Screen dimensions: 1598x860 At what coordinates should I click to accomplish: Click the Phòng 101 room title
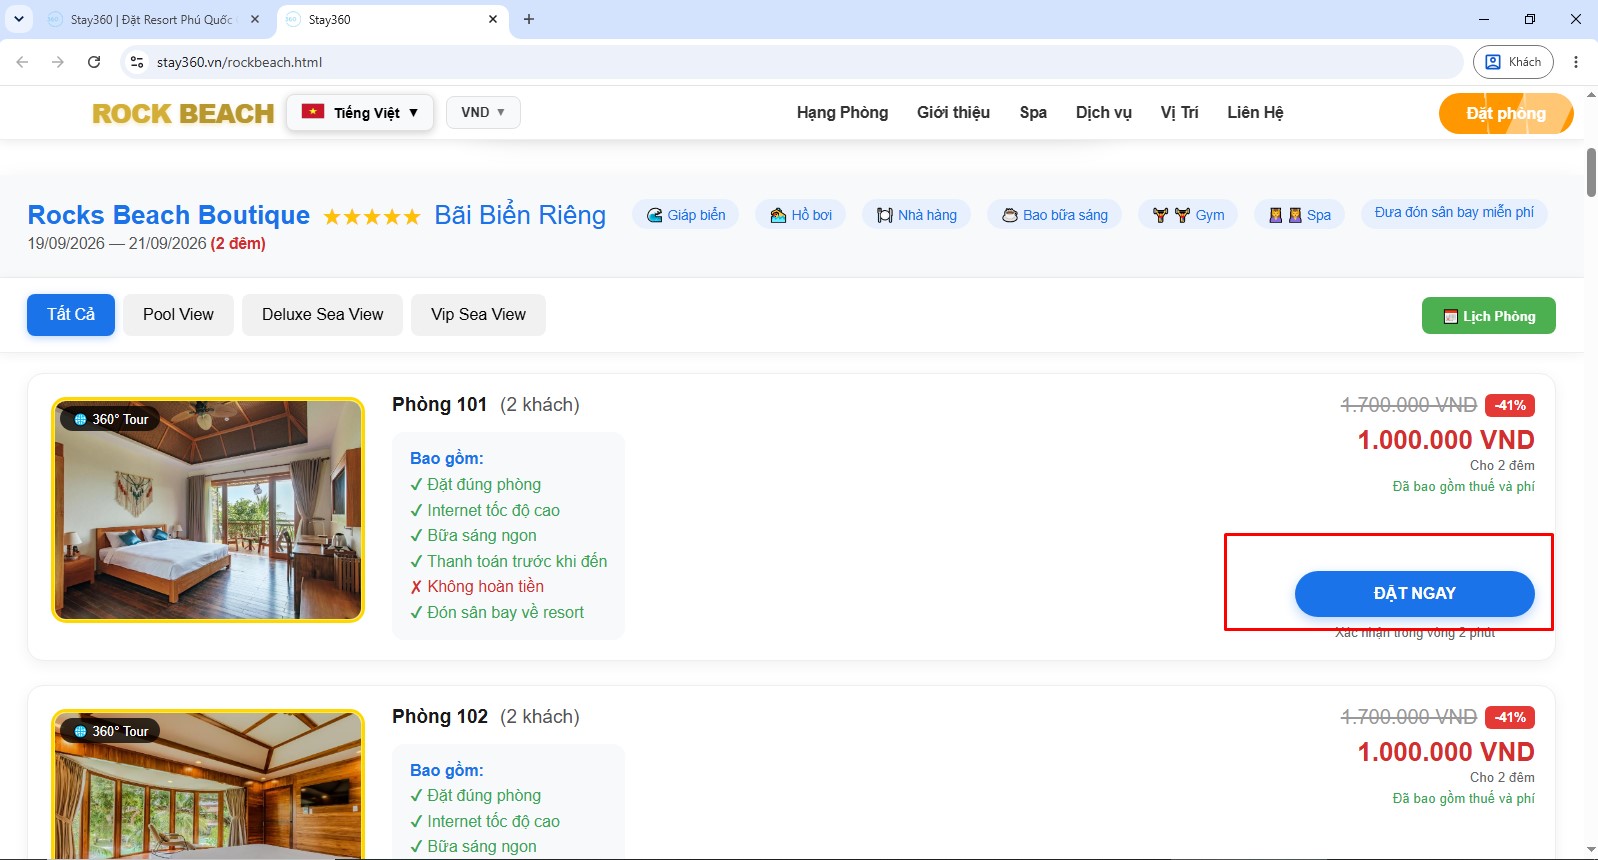pyautogui.click(x=439, y=405)
